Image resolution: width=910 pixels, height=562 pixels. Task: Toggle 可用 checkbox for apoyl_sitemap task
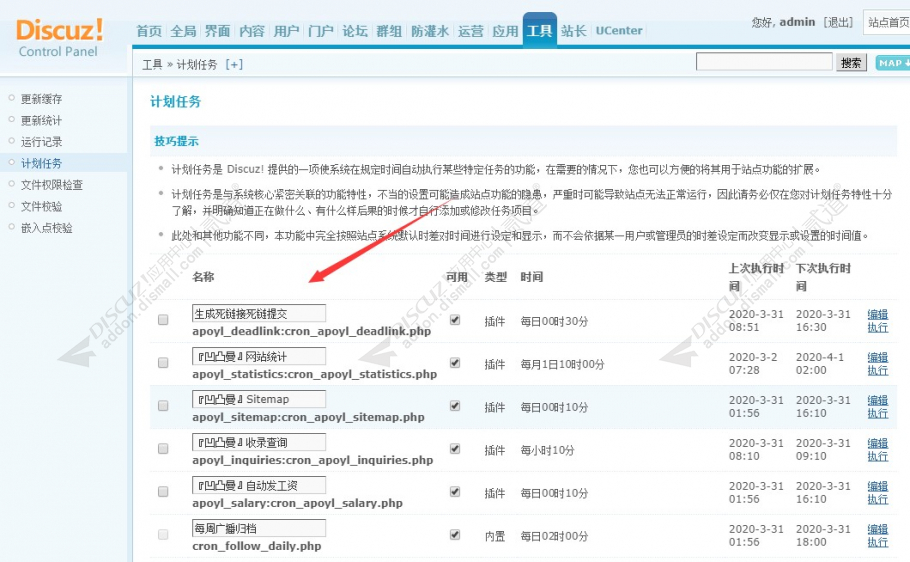455,406
